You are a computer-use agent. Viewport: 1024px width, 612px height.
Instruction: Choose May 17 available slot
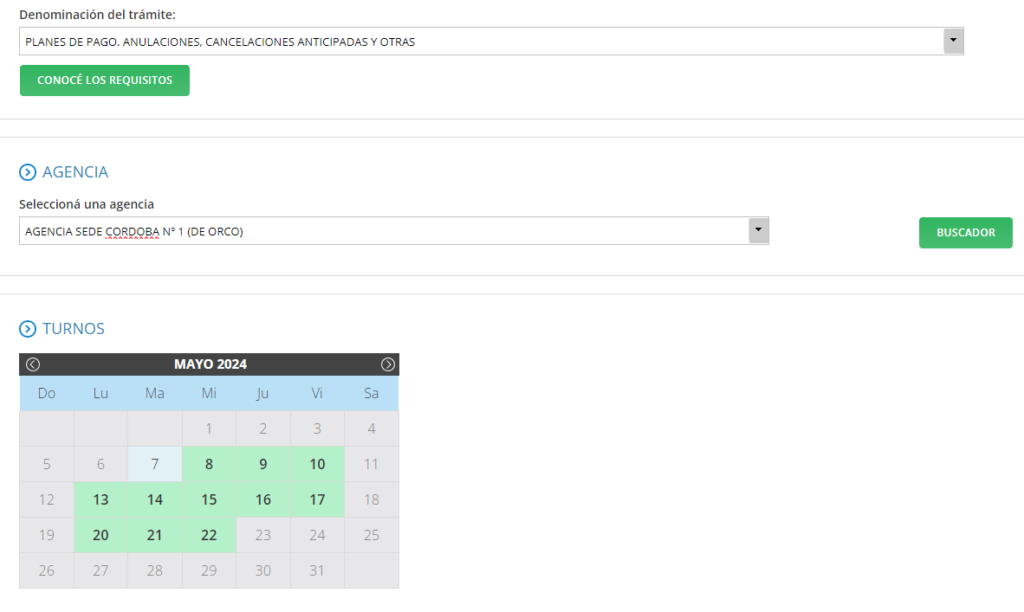(317, 500)
